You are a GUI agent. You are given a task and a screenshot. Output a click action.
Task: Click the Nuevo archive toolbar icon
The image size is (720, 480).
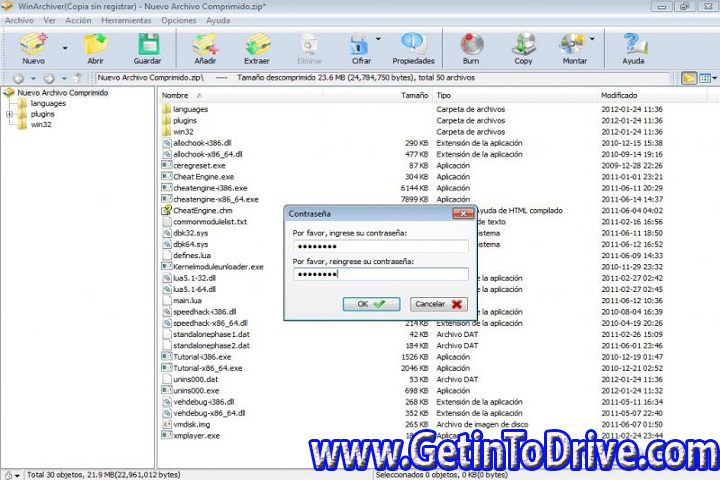pyautogui.click(x=34, y=44)
